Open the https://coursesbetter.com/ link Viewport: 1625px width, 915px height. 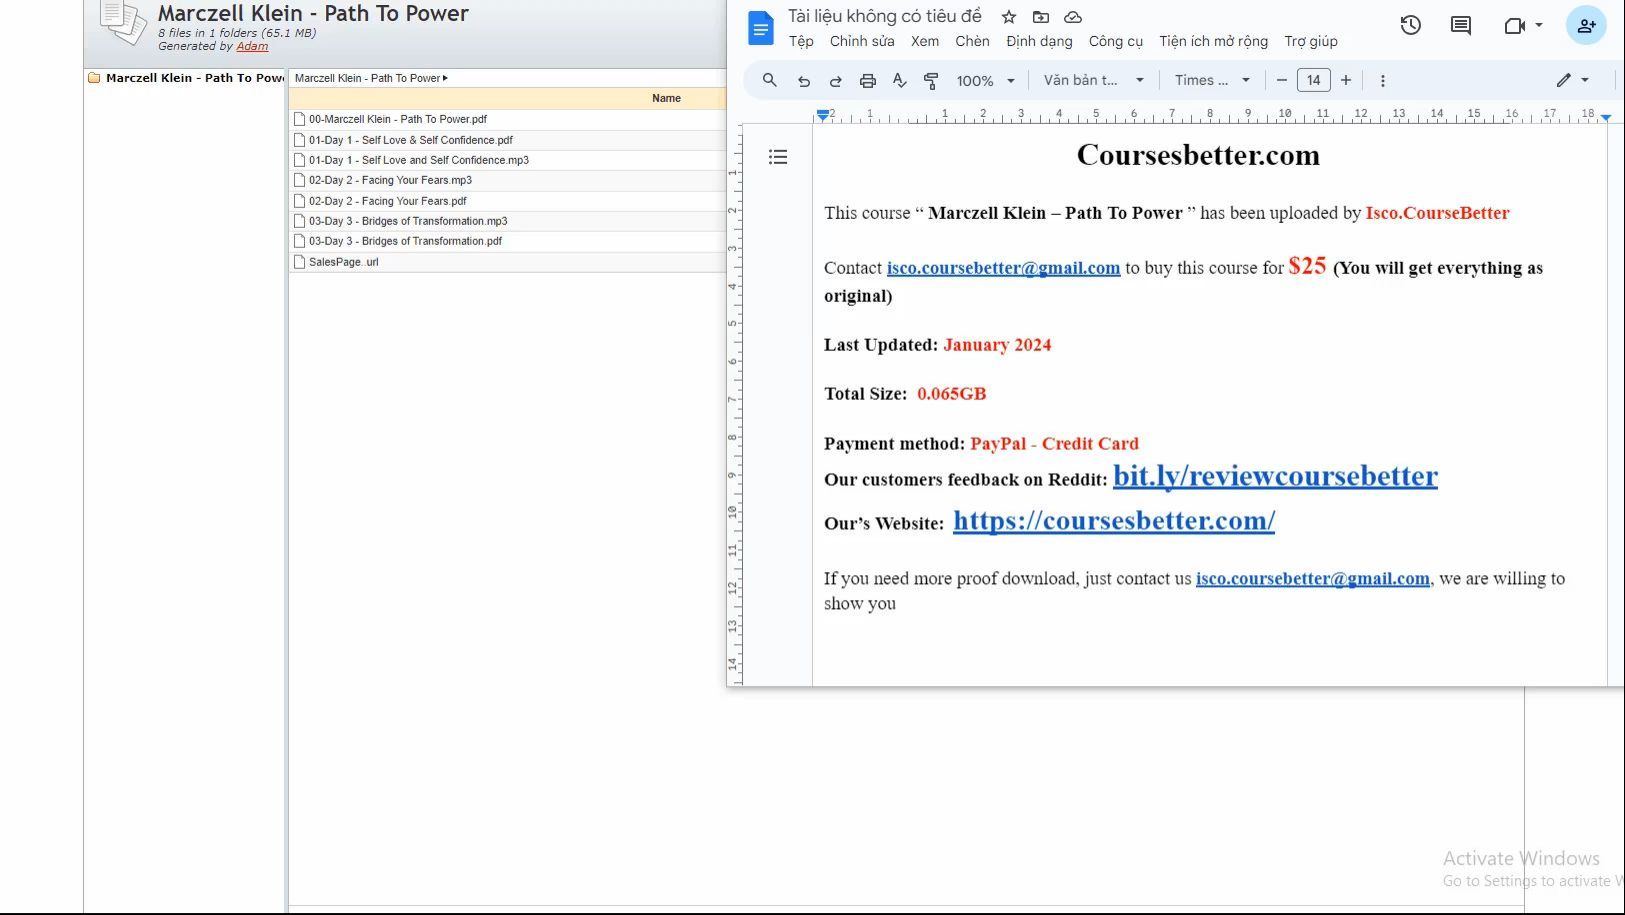tap(1114, 521)
